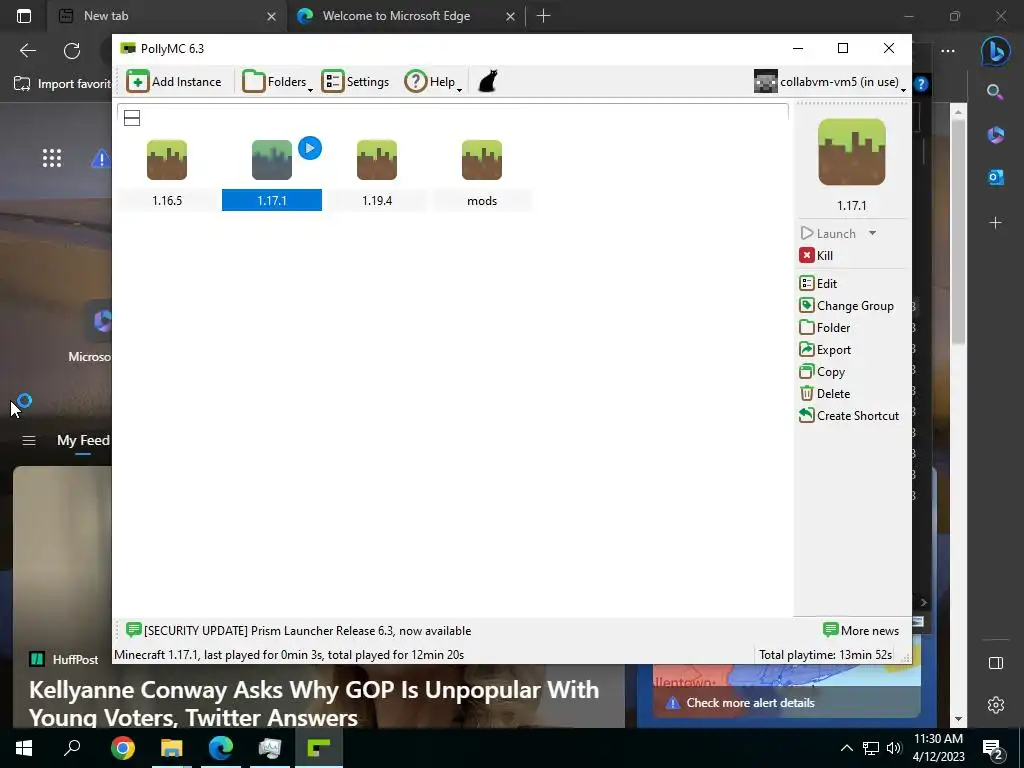Open Bing chat icon in Edge sidebar
The height and width of the screenshot is (768, 1024).
pos(995,51)
